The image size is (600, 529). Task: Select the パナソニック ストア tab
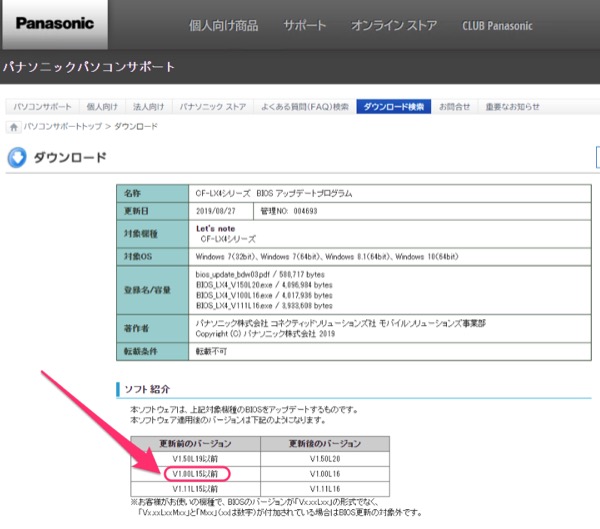click(x=213, y=107)
